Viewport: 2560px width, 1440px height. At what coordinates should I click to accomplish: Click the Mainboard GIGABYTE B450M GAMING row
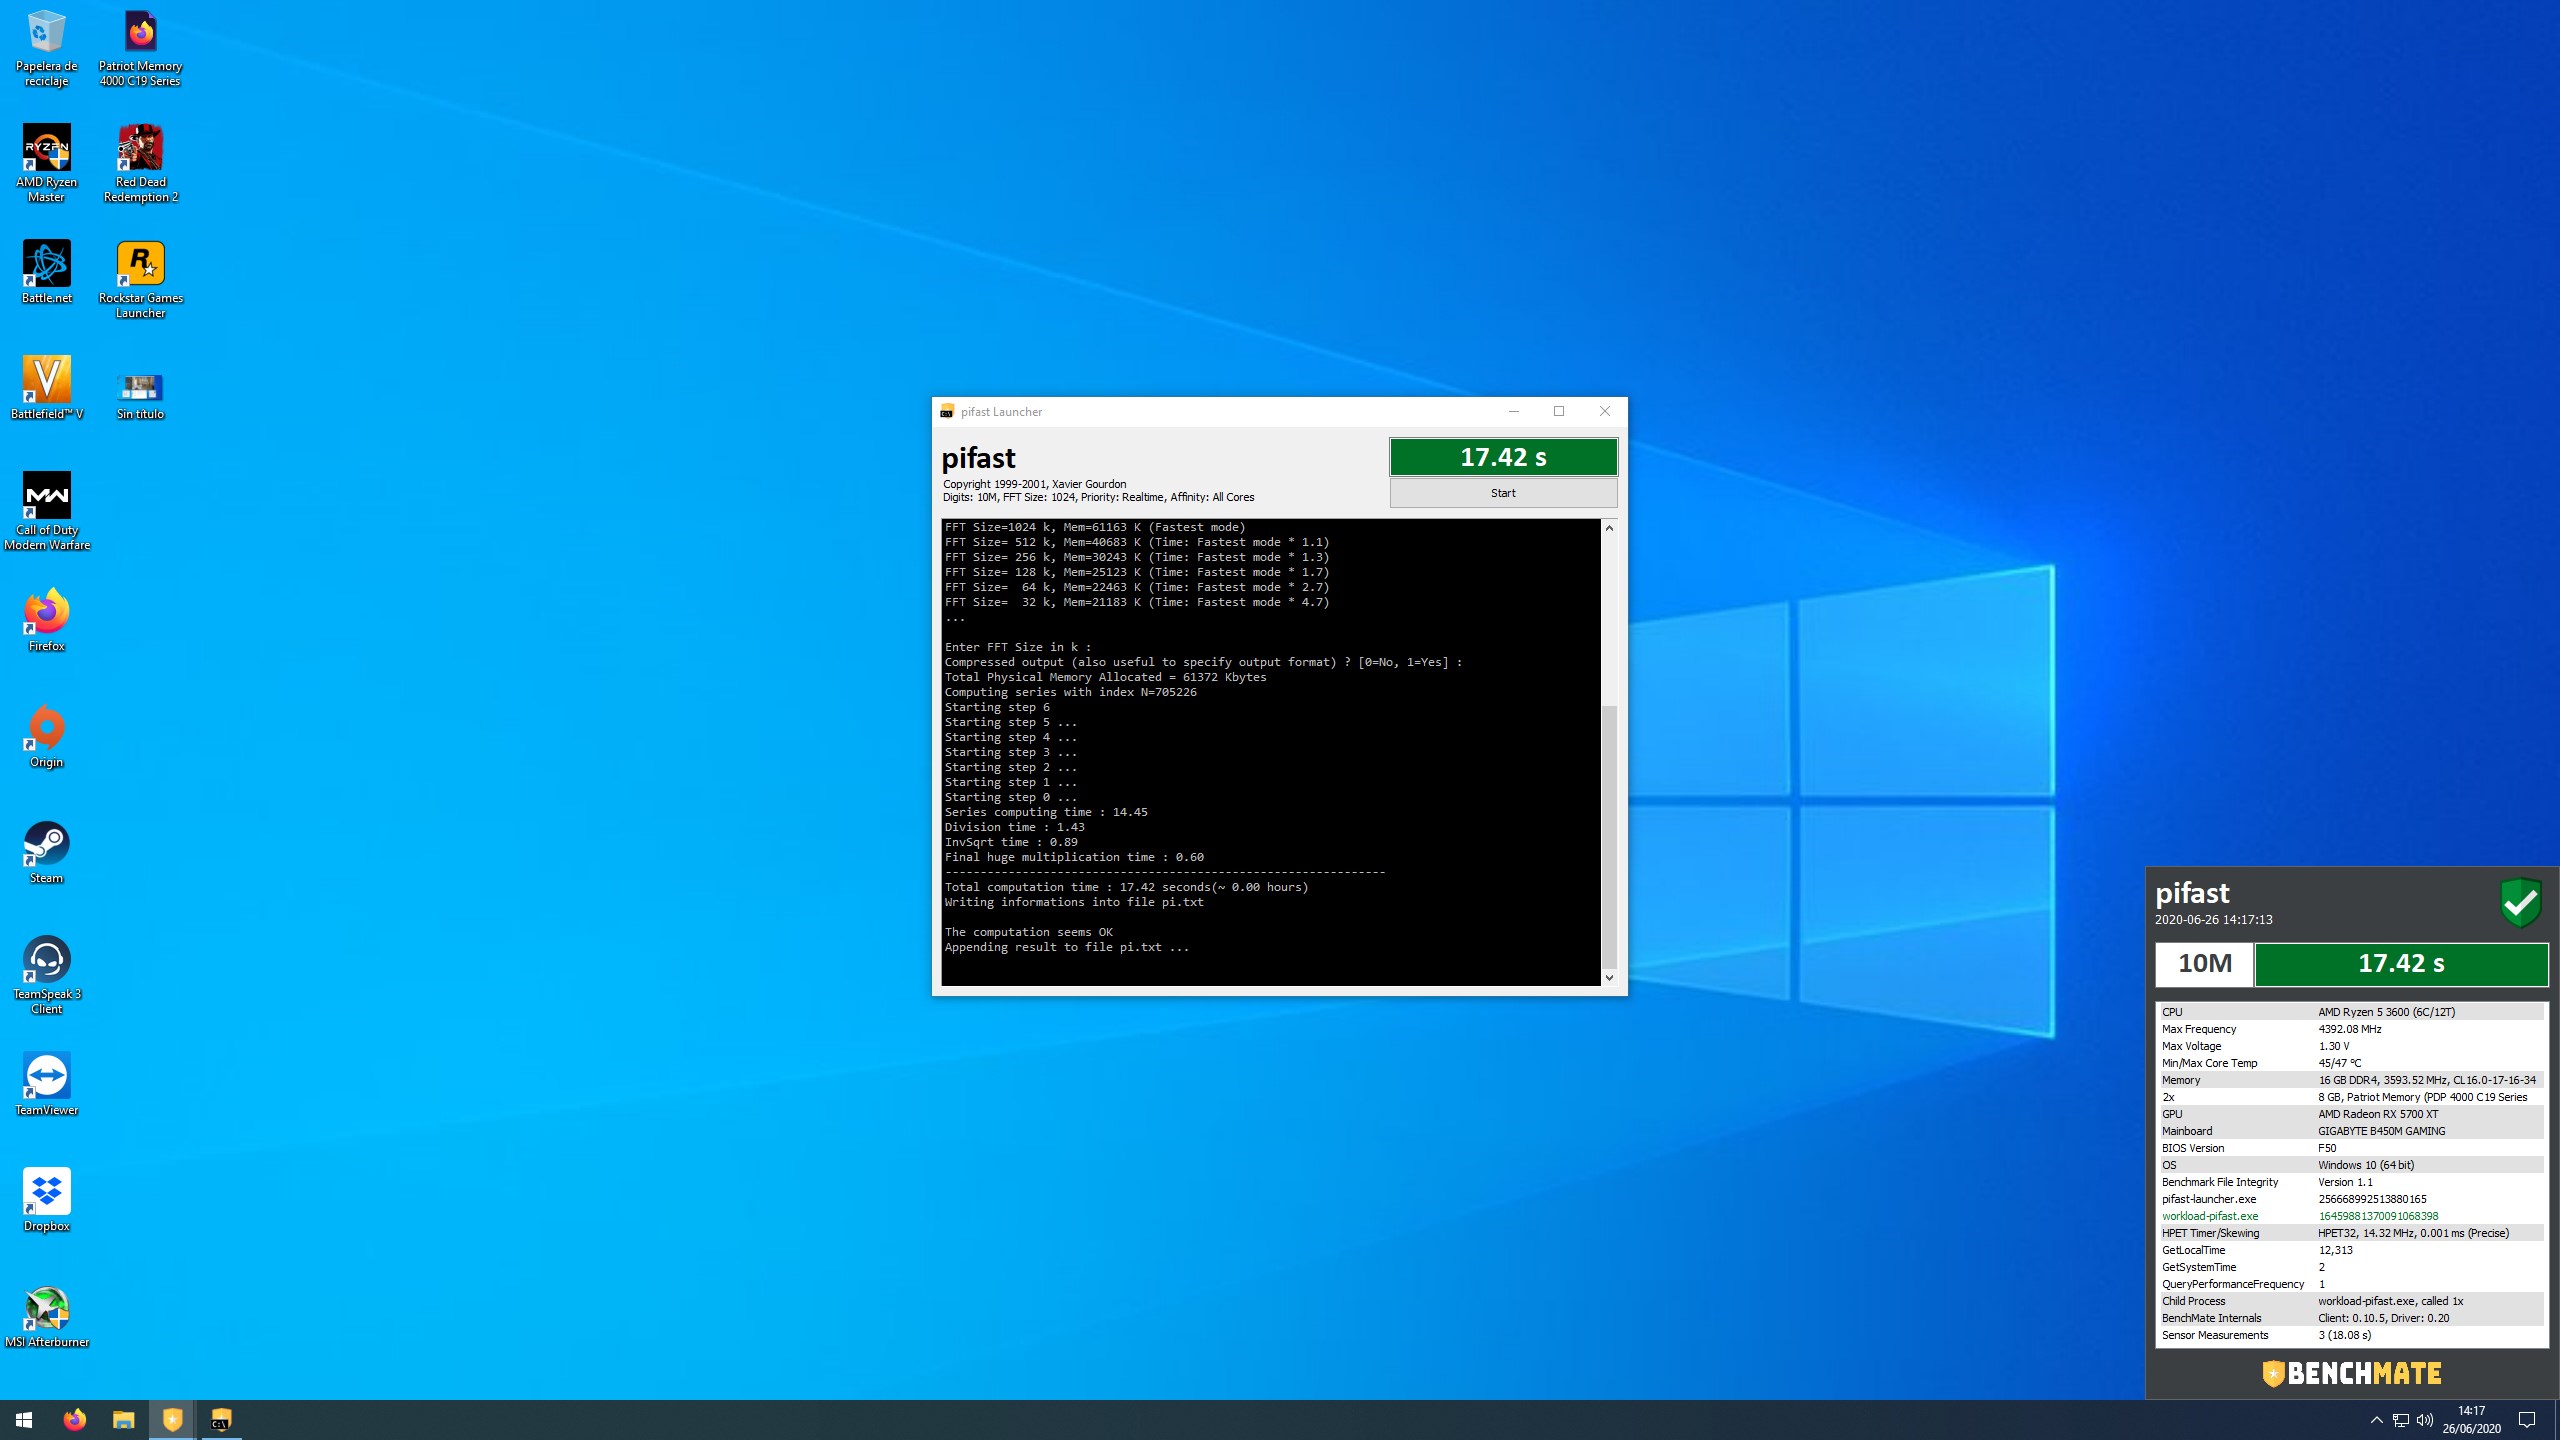[x=2350, y=1131]
